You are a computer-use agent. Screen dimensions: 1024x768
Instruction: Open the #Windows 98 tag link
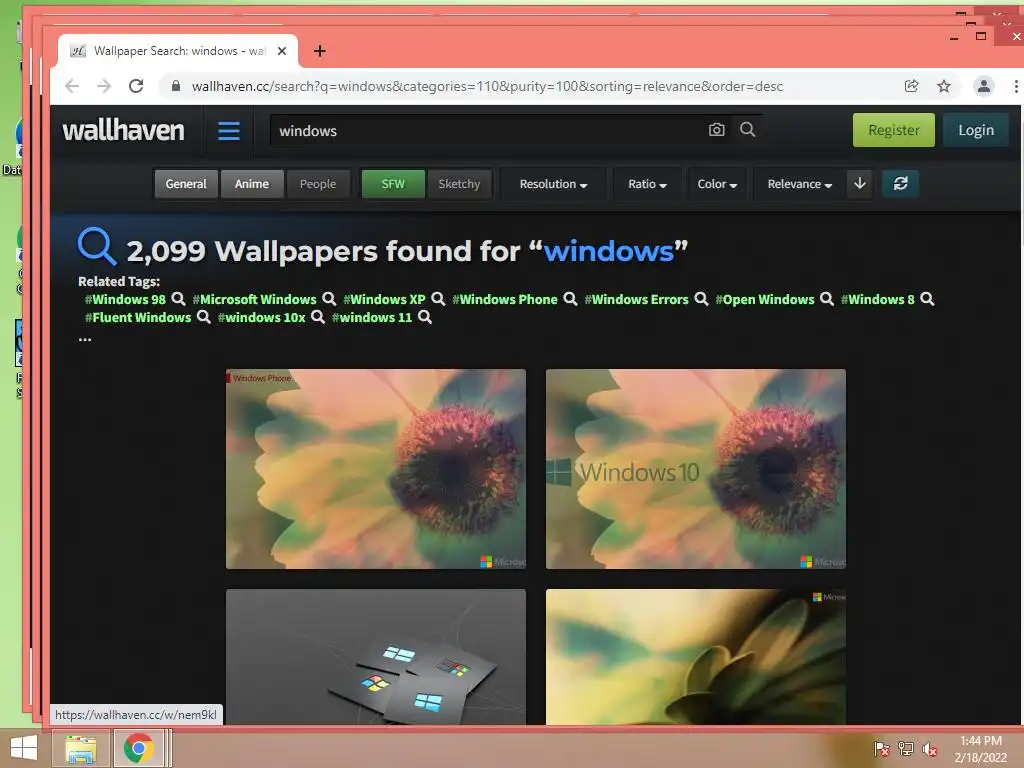(x=125, y=299)
